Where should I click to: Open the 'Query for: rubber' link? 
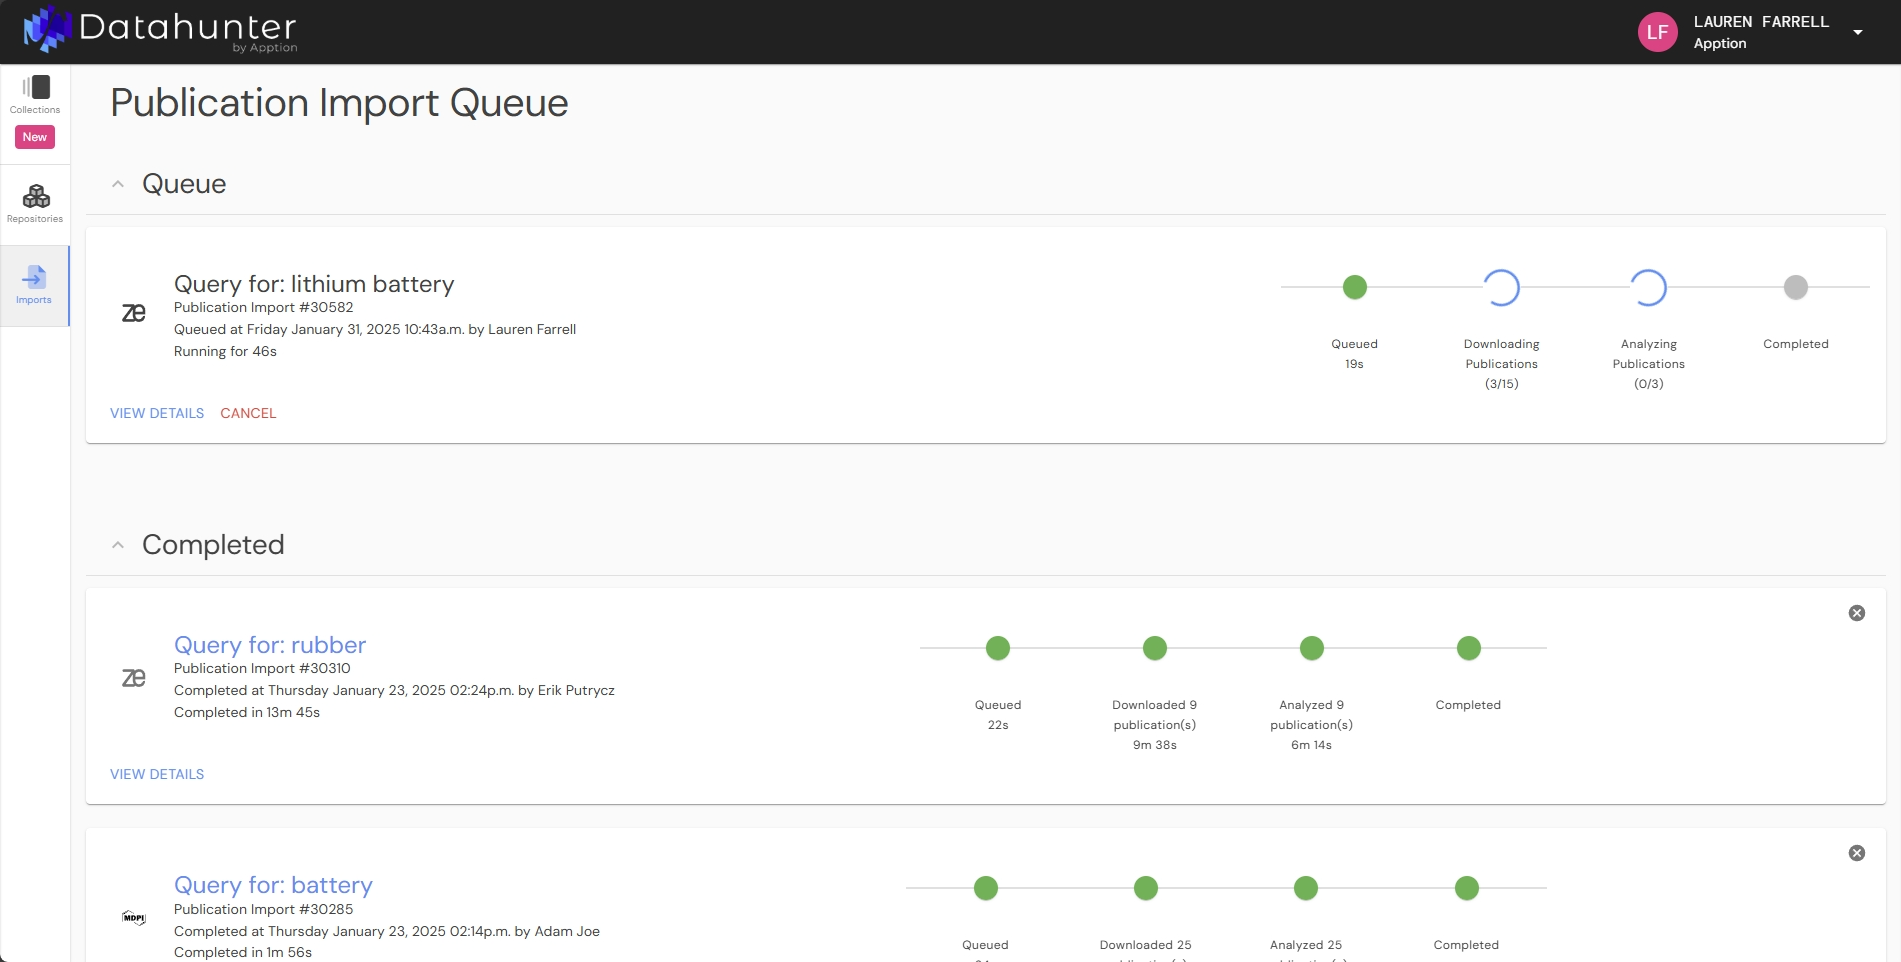coord(270,645)
